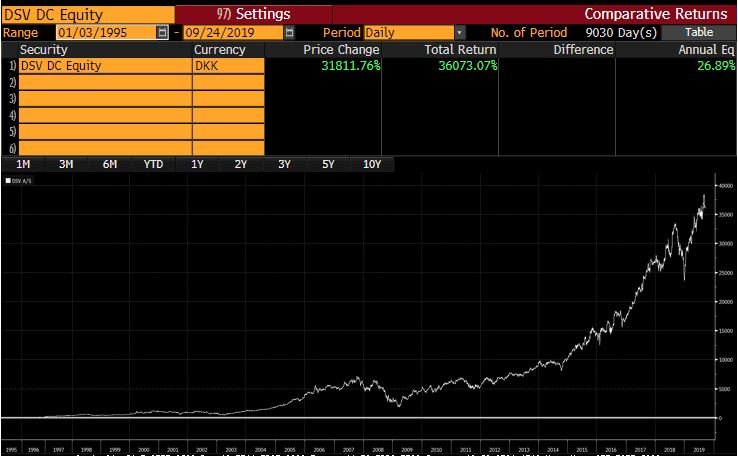The width and height of the screenshot is (738, 456).
Task: Click the Period field showing Daily
Action: (x=409, y=32)
